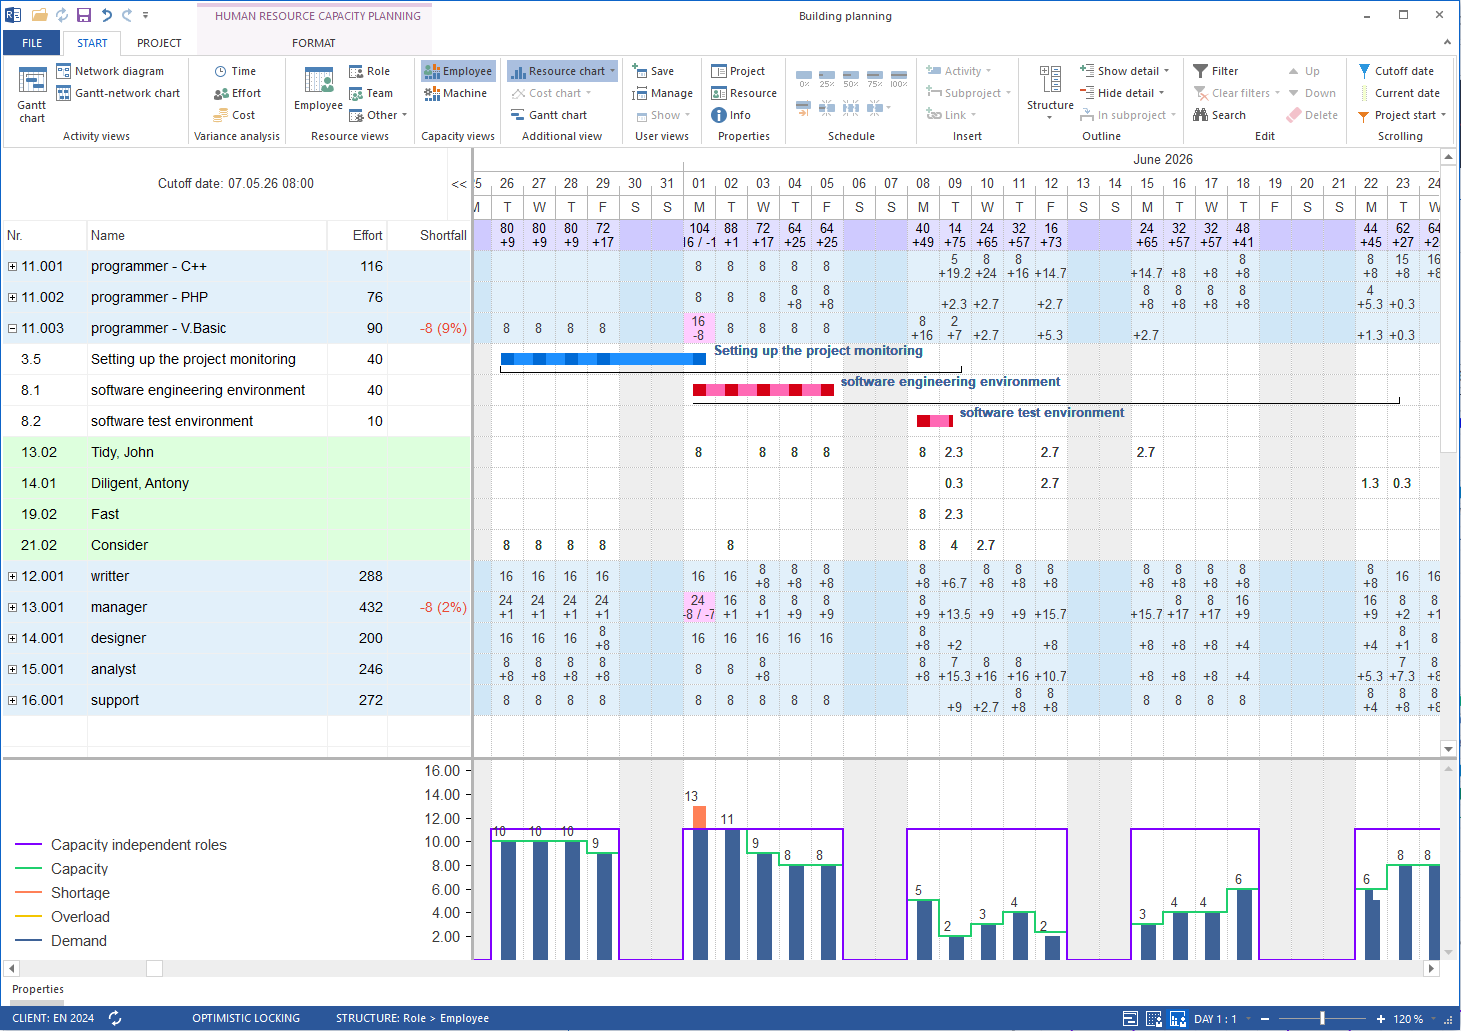Set schedule progress to 0%
Viewport: 1461px width, 1031px height.
pyautogui.click(x=804, y=78)
